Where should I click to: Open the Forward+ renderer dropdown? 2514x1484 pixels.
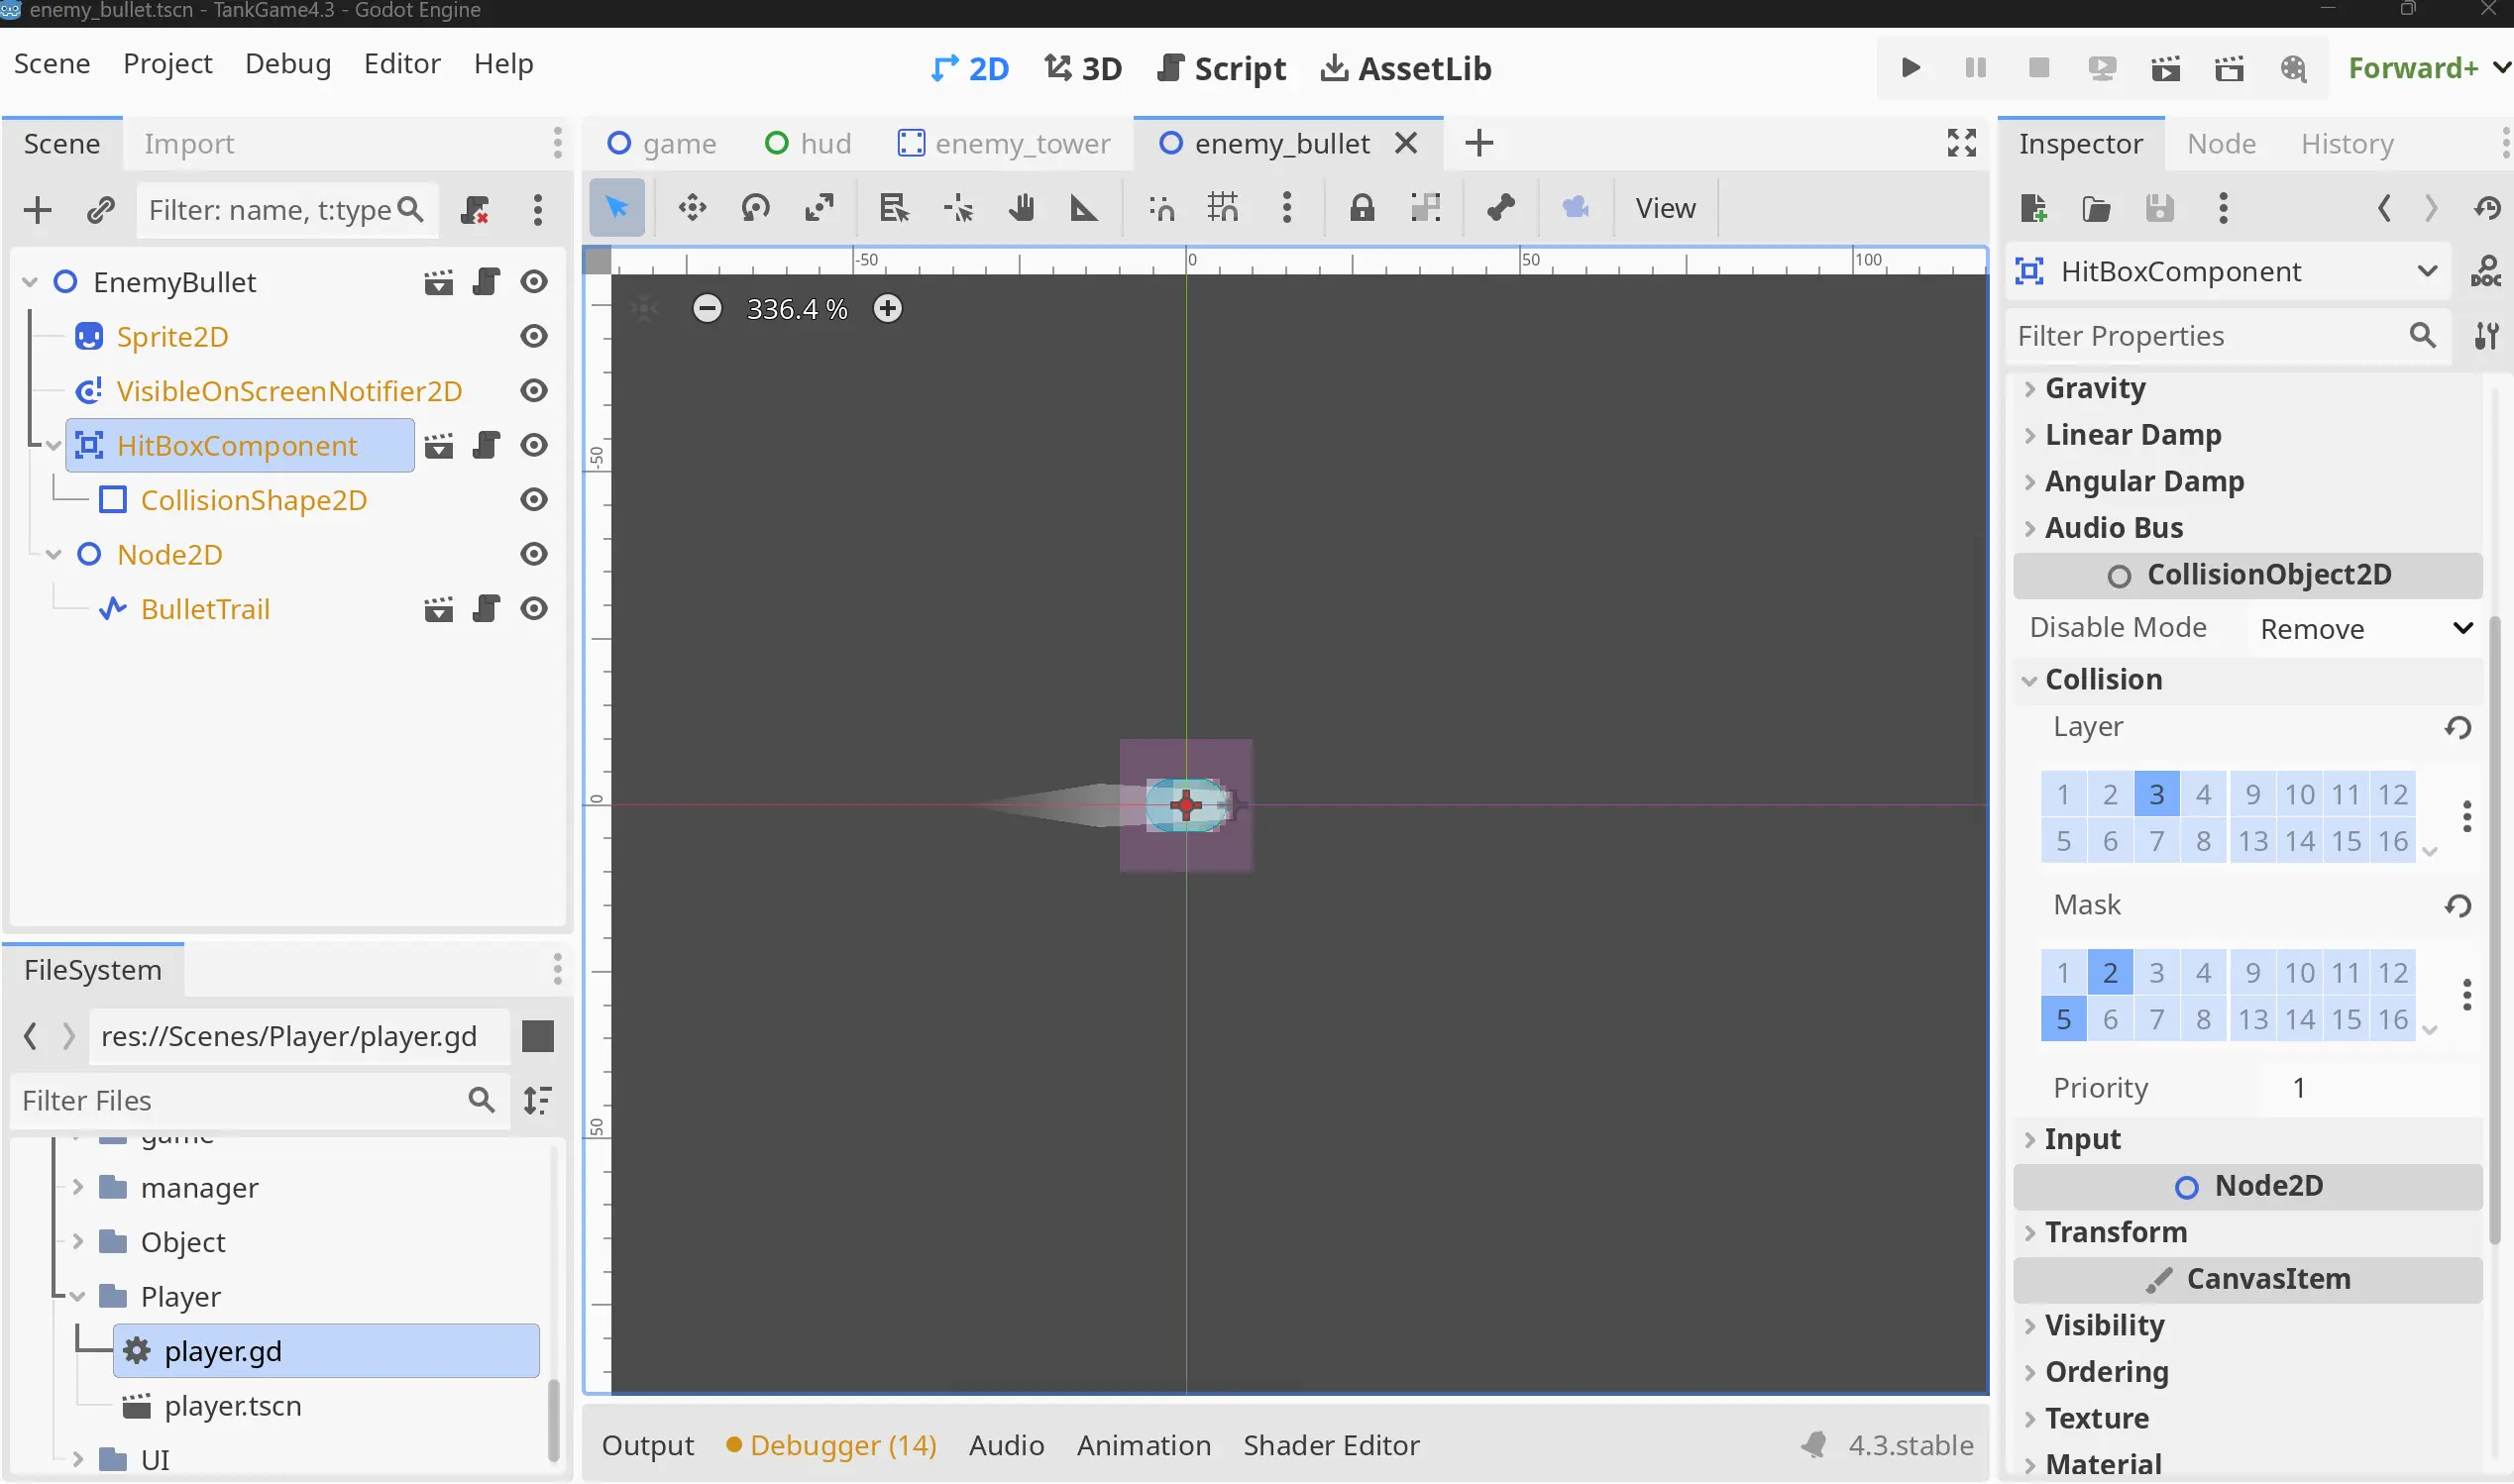point(2428,68)
